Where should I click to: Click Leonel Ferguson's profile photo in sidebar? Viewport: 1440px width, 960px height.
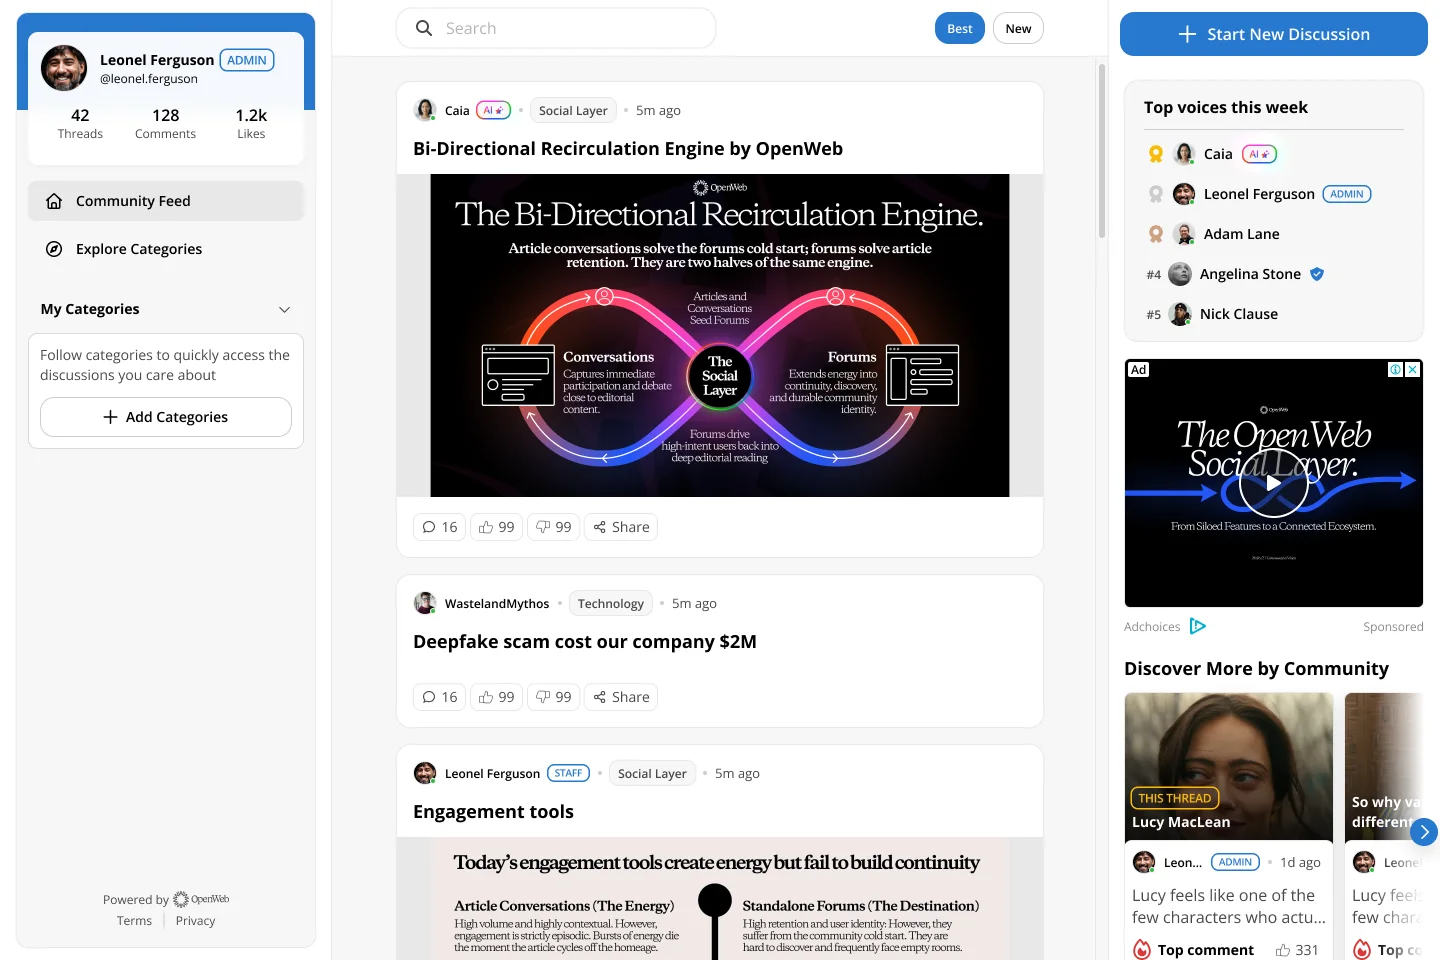click(64, 68)
